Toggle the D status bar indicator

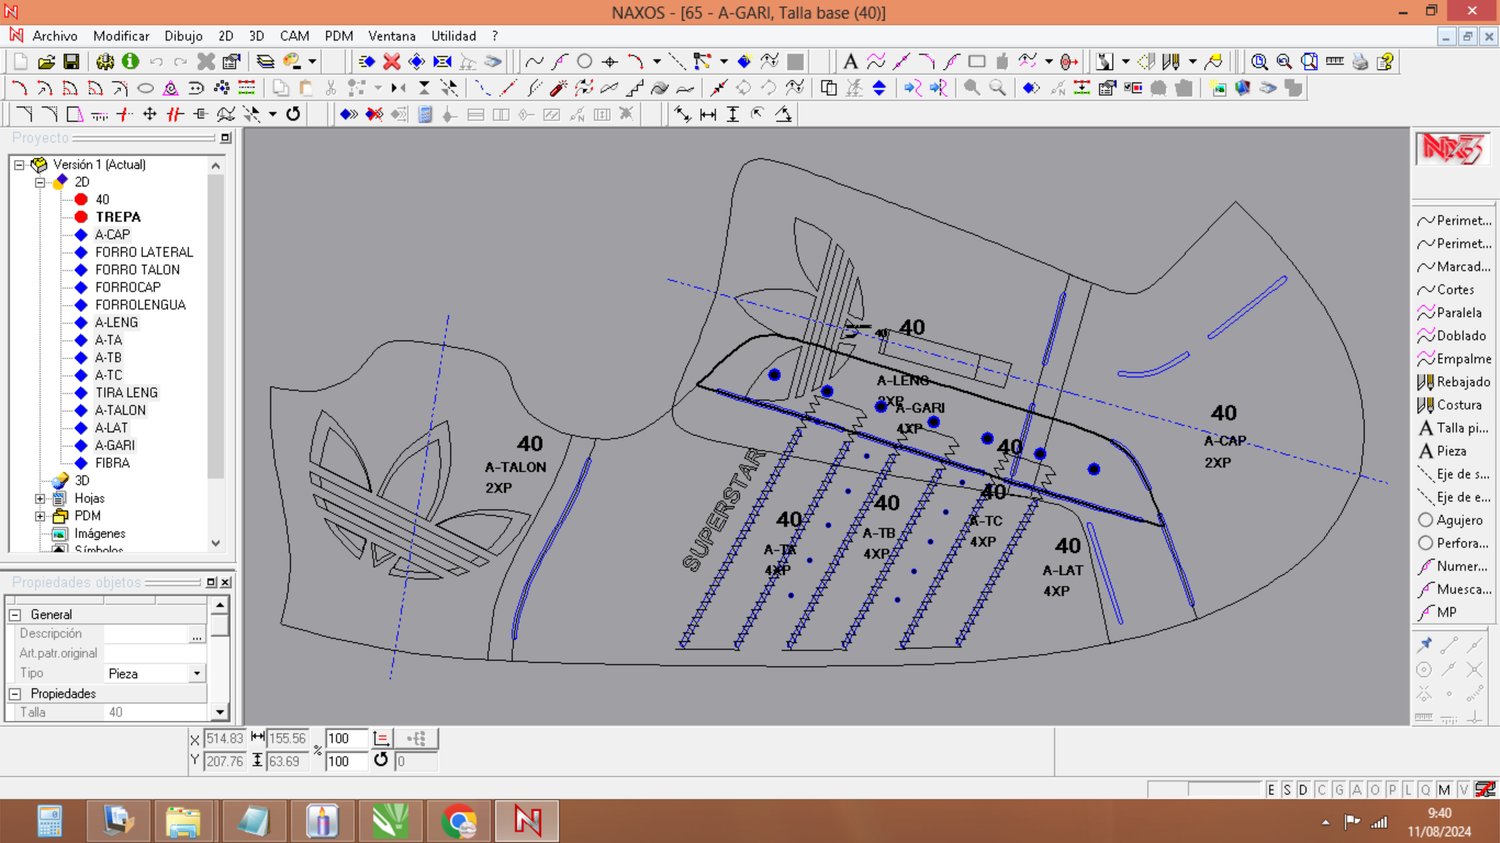pos(1303,790)
